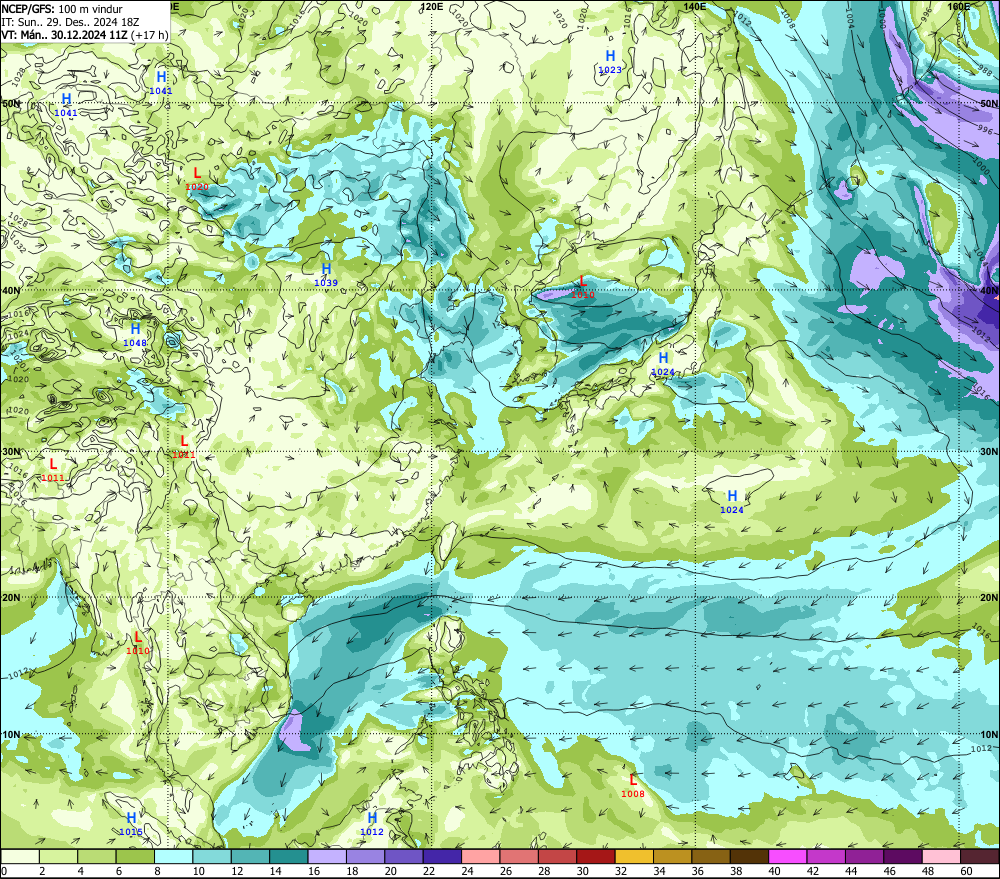Pick the pale cream 0–2 legend swatch
The height and width of the screenshot is (879, 1000).
click(20, 856)
